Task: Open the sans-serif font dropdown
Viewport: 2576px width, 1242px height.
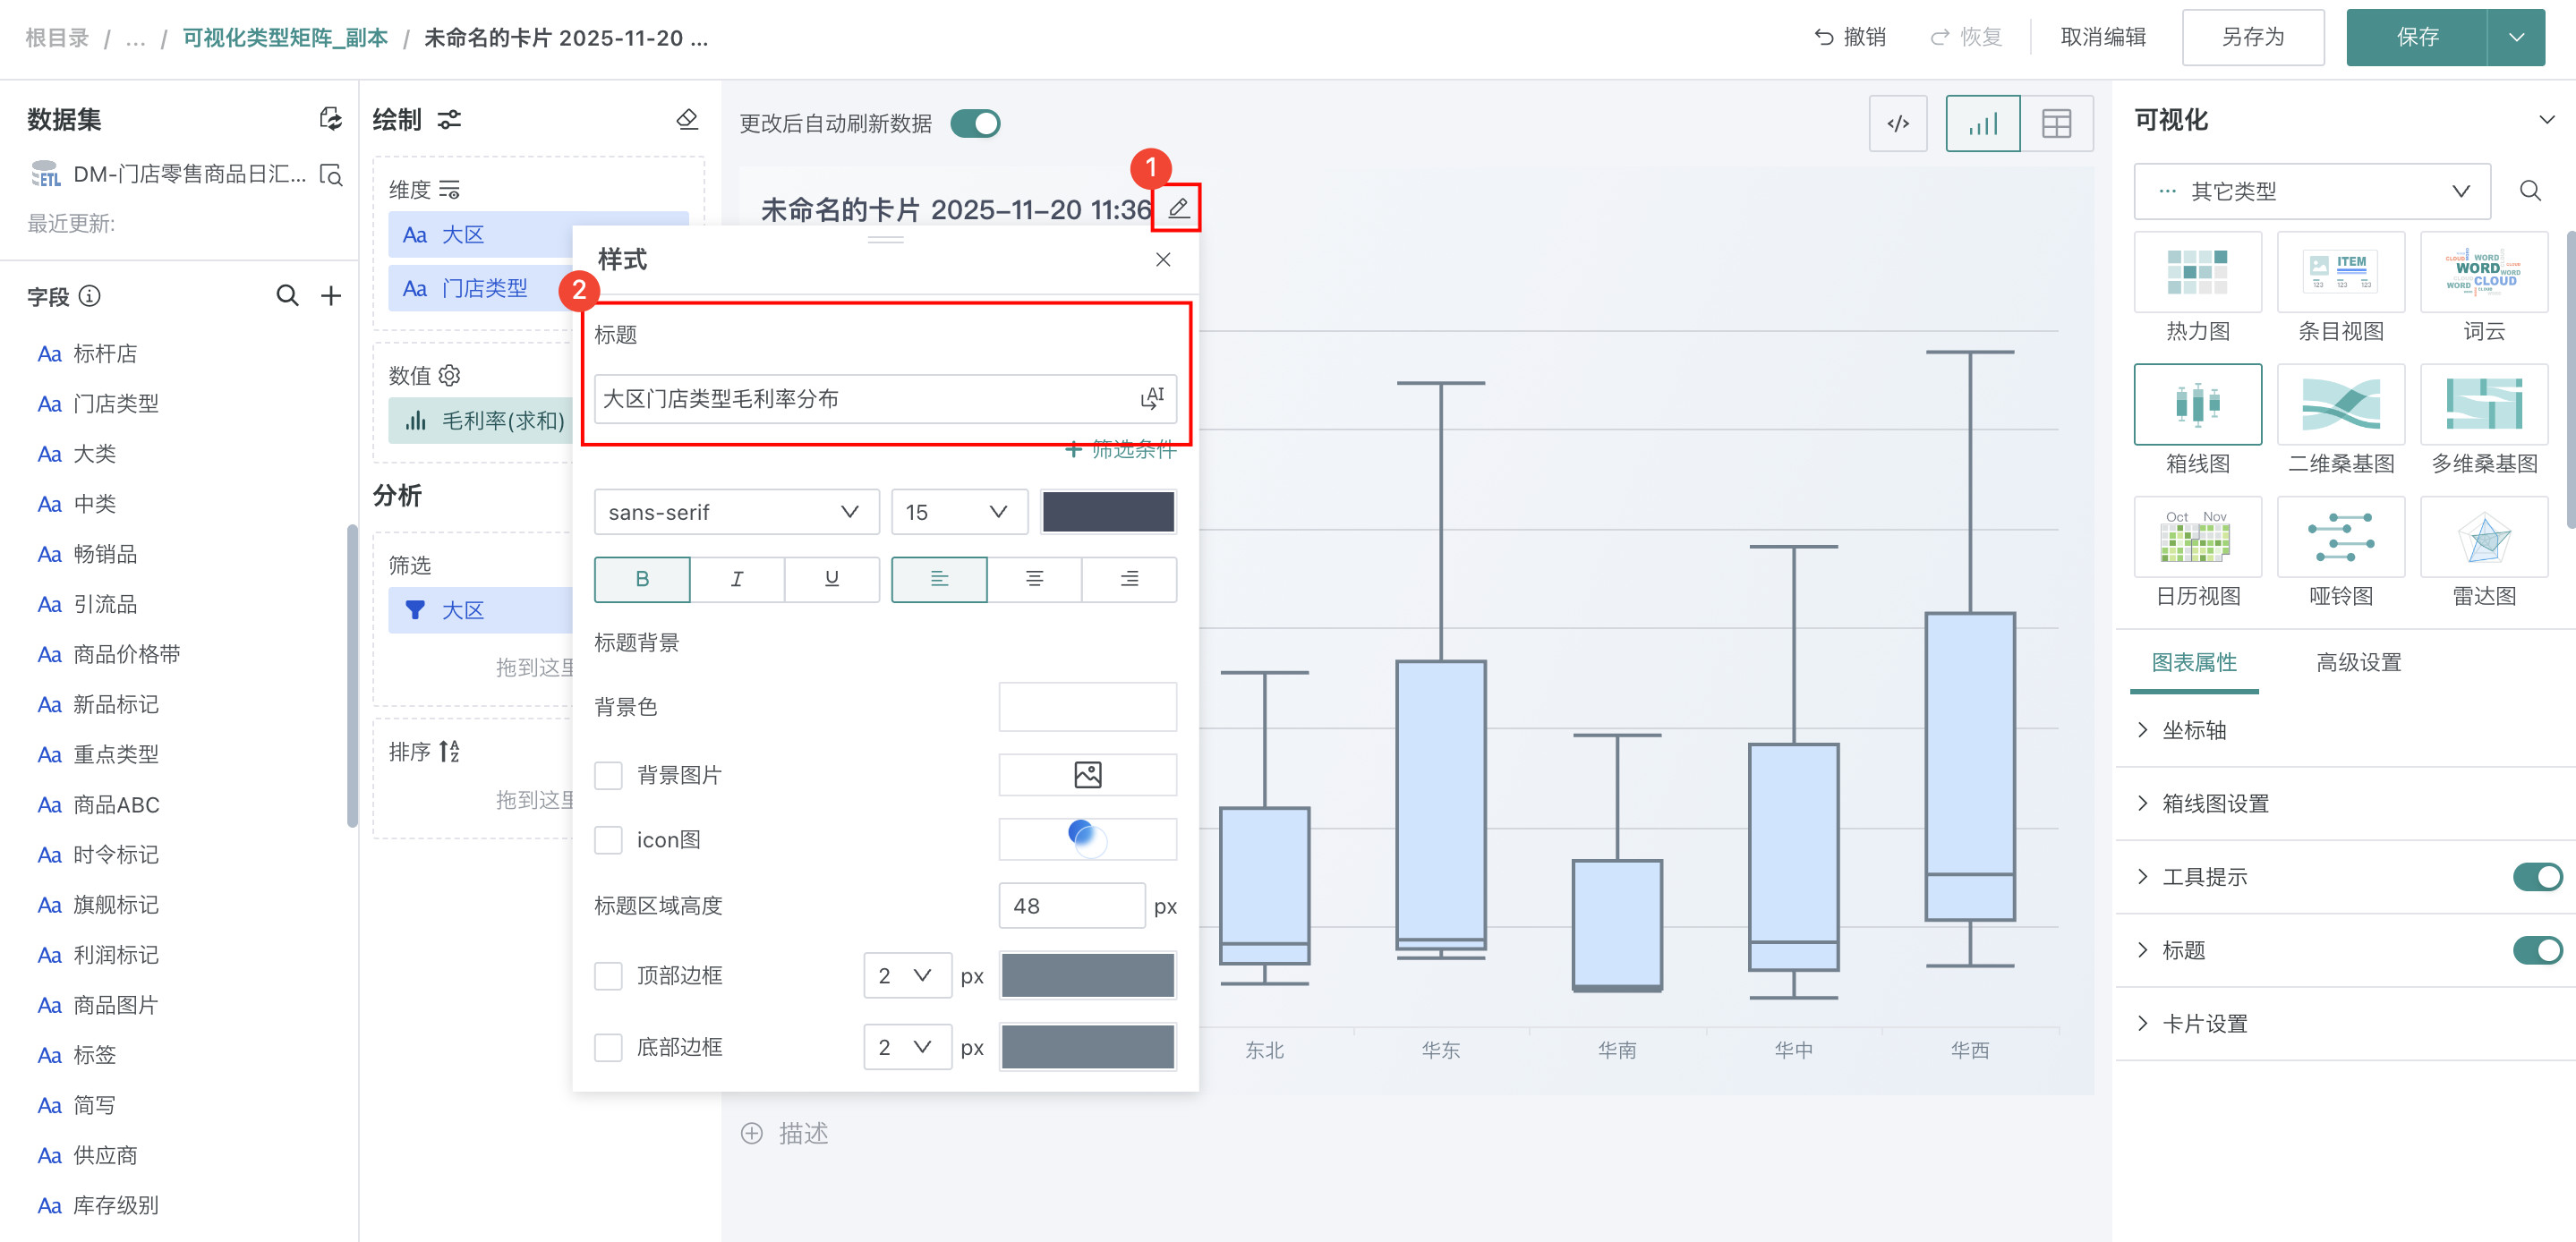Action: click(x=736, y=512)
